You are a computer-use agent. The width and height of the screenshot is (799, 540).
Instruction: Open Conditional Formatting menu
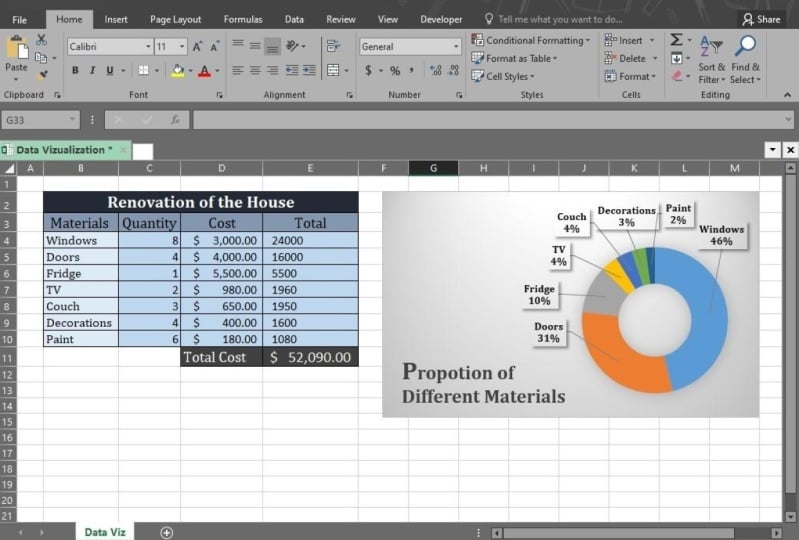pos(530,40)
